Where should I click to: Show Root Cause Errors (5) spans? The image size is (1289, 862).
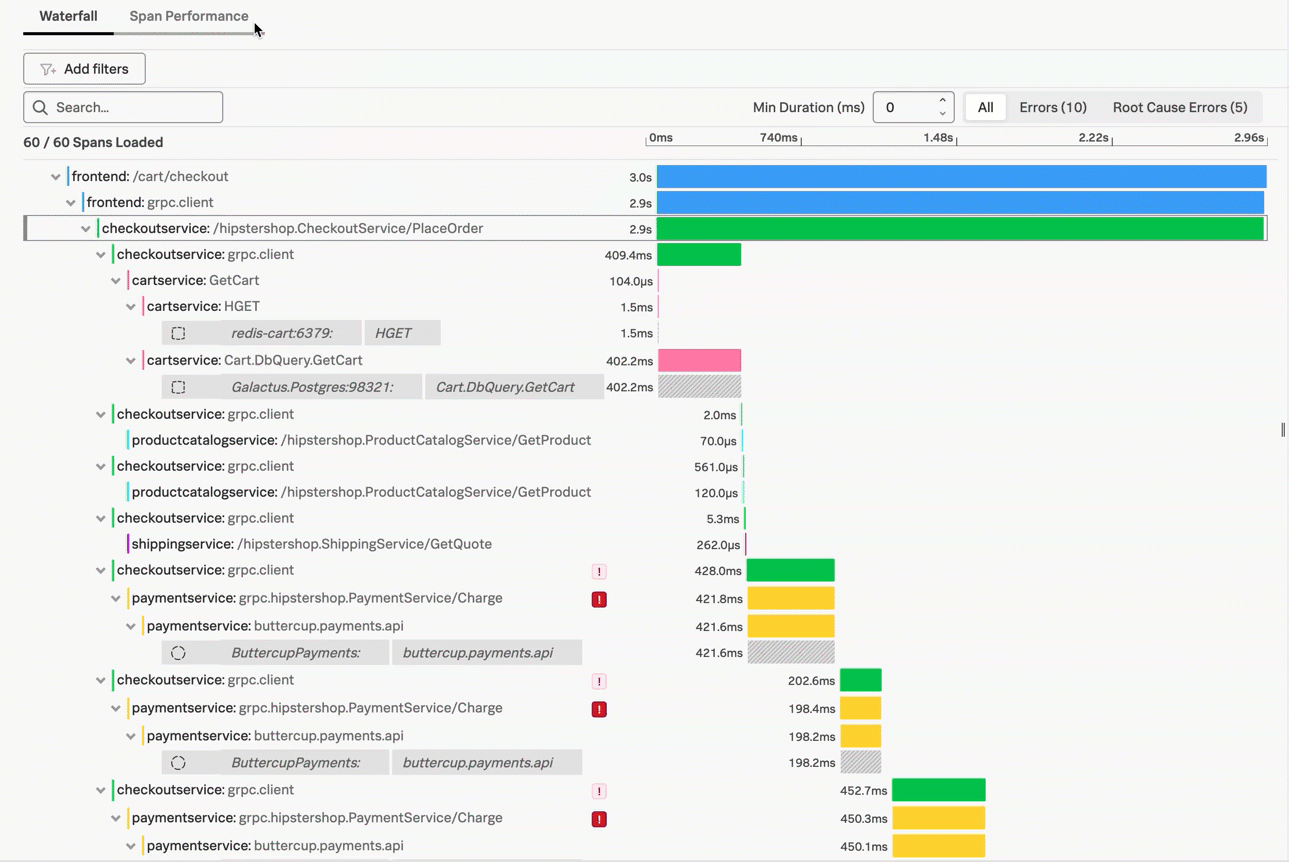pos(1180,107)
